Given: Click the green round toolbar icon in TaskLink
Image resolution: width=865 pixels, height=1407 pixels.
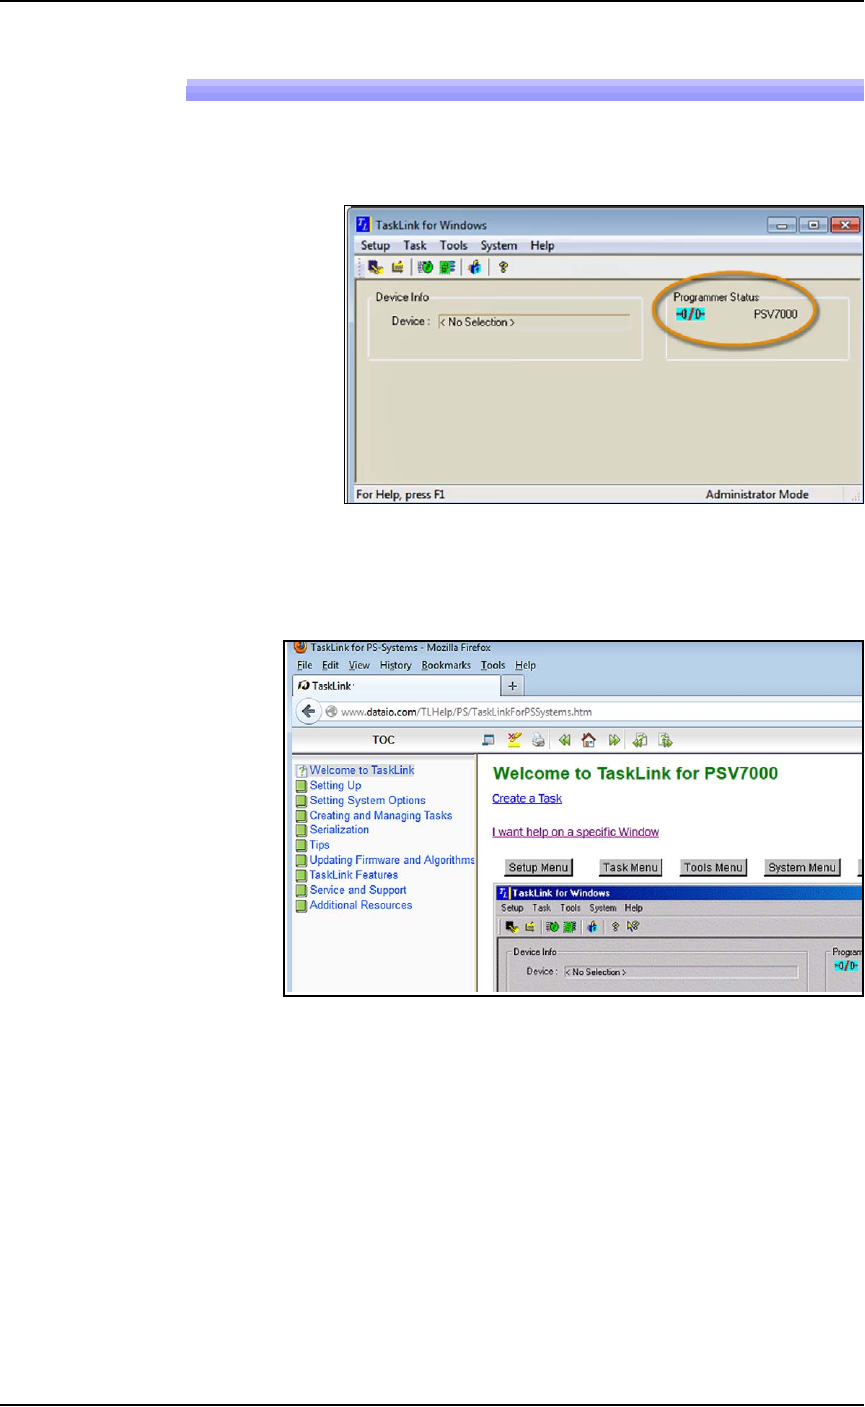Looking at the screenshot, I should point(425,267).
